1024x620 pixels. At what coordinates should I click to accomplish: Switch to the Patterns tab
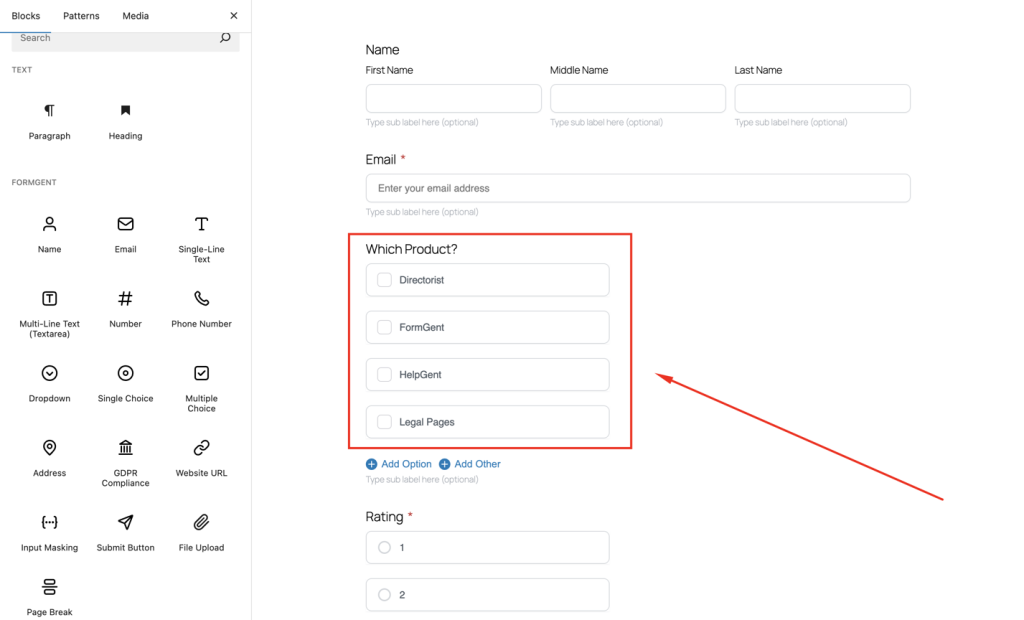coord(81,16)
